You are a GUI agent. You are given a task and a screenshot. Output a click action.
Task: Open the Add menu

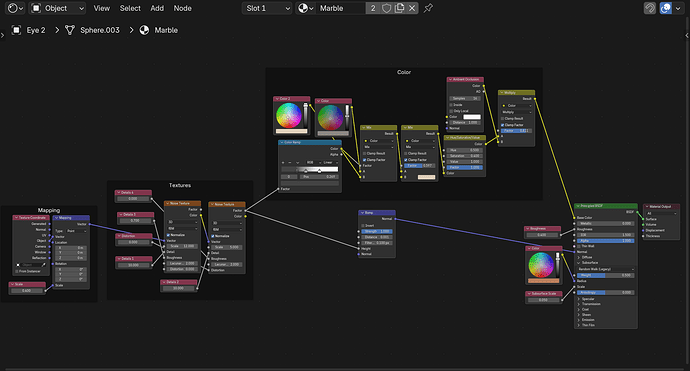[x=157, y=8]
